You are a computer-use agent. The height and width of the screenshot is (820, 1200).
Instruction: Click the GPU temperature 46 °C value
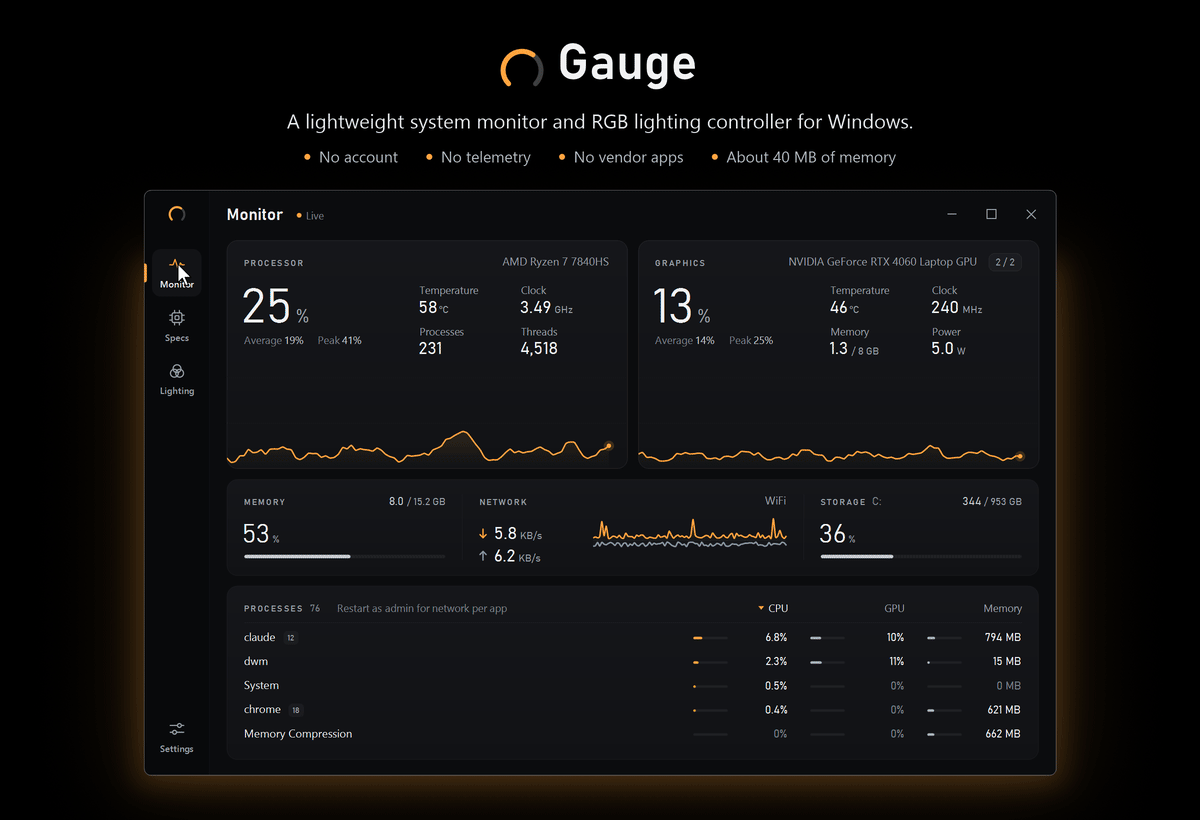tap(845, 308)
